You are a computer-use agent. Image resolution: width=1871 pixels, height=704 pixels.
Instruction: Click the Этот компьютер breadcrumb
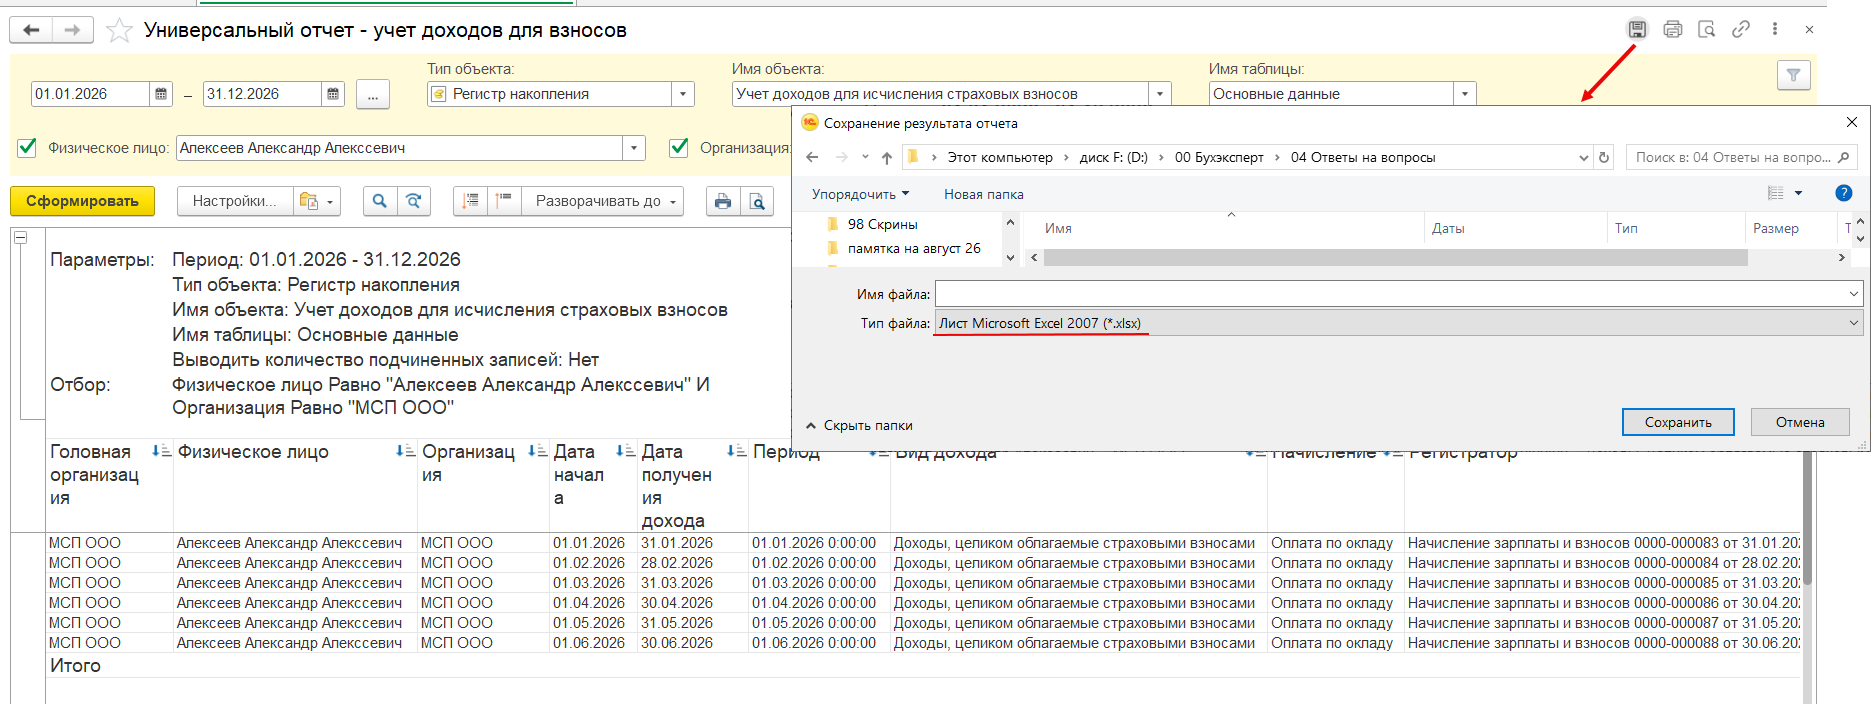point(1000,157)
